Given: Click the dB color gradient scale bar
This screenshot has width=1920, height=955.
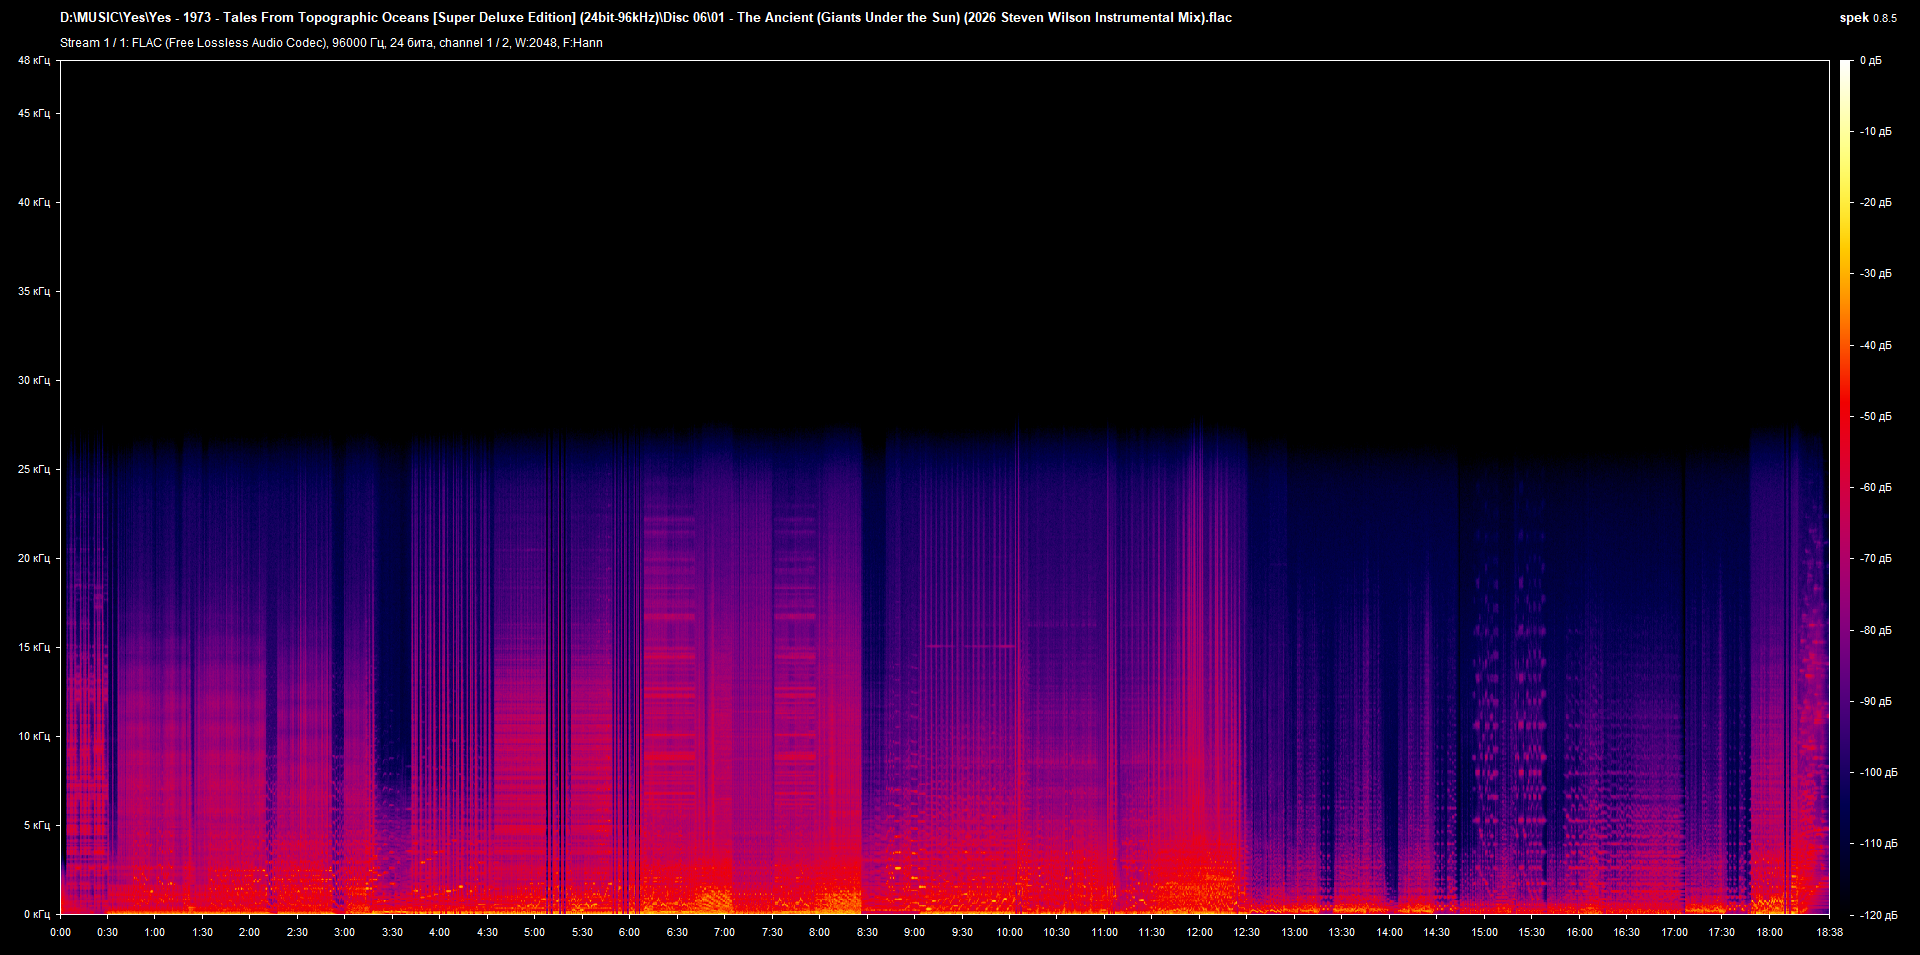Looking at the screenshot, I should click(x=1846, y=487).
